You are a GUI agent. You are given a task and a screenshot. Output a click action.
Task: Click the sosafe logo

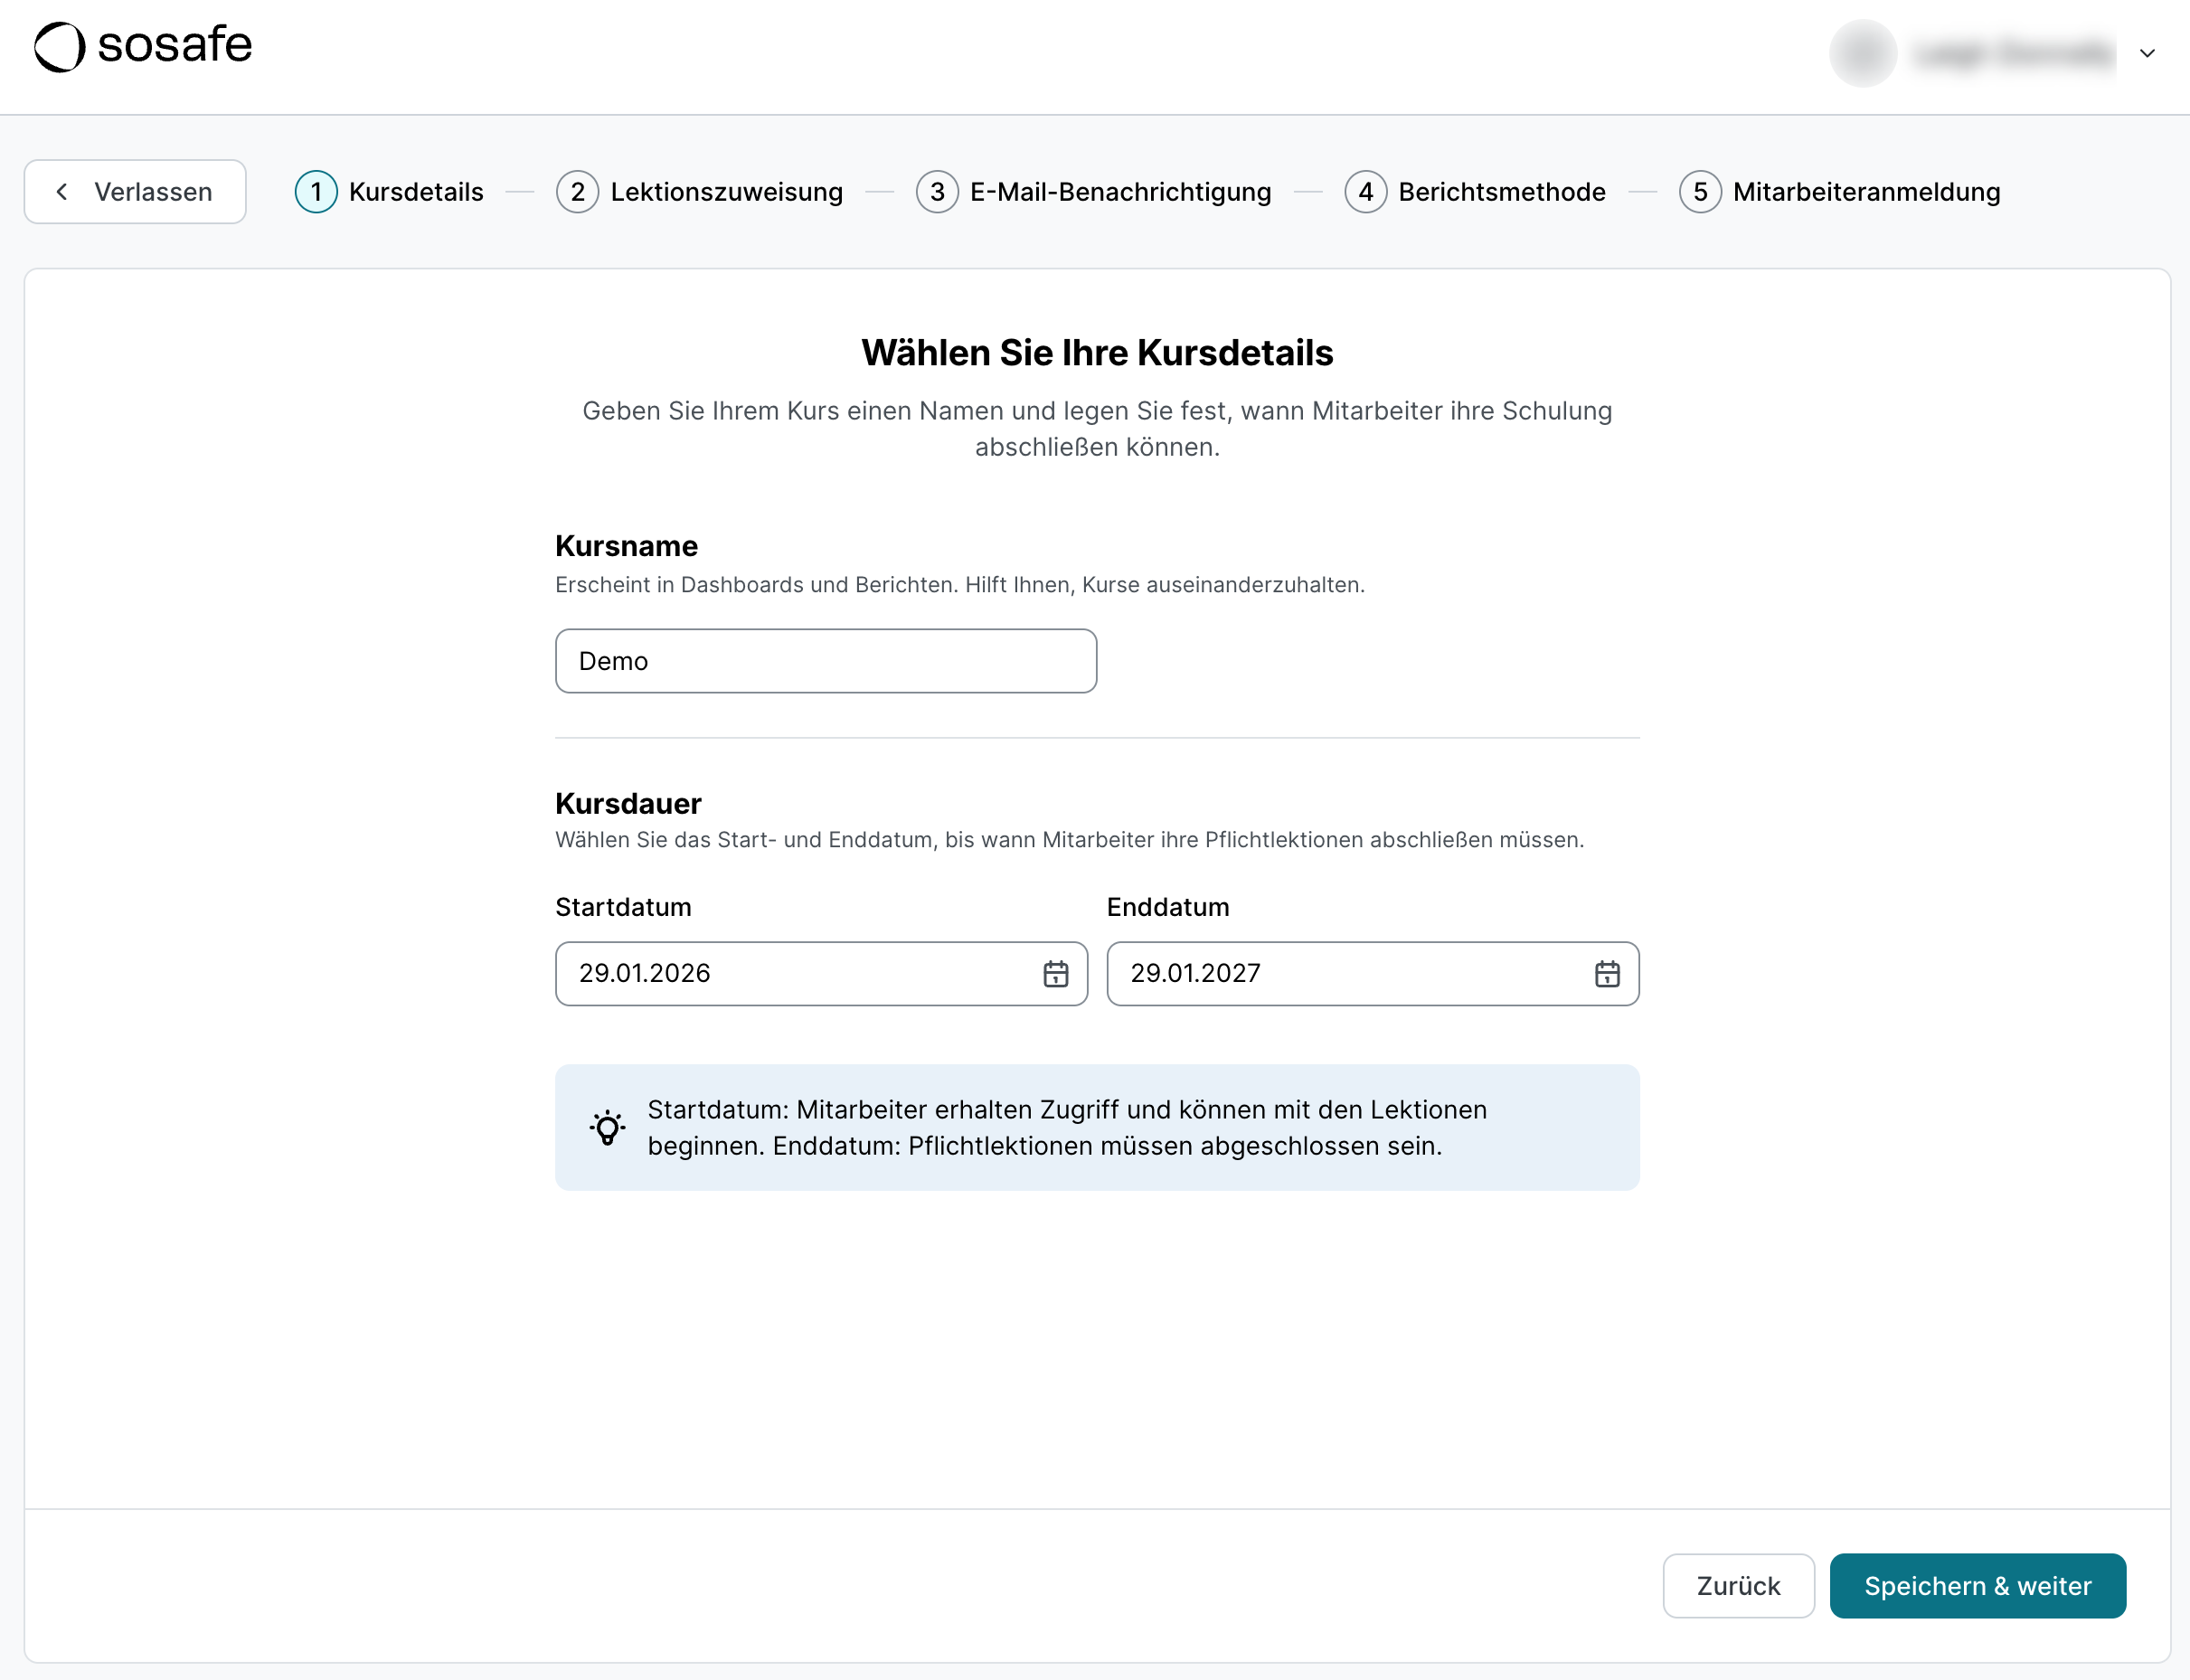pyautogui.click(x=142, y=45)
